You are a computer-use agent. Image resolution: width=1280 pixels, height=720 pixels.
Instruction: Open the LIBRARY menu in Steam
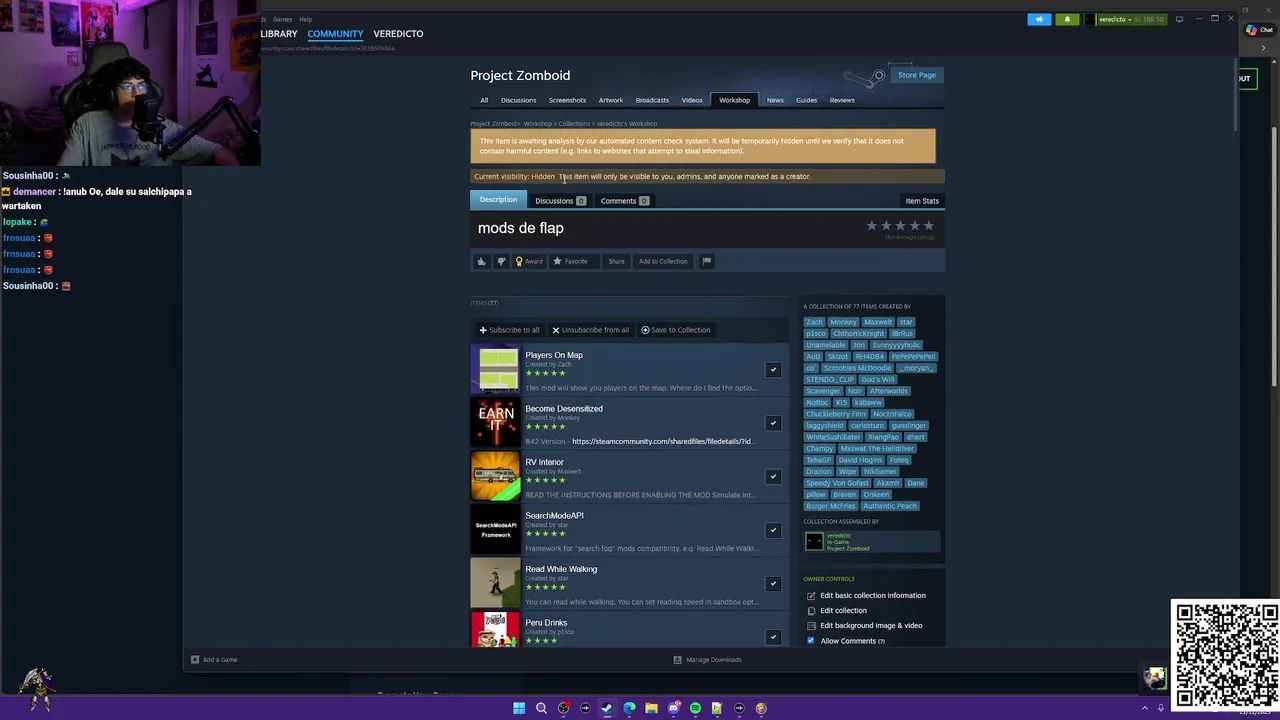[279, 34]
